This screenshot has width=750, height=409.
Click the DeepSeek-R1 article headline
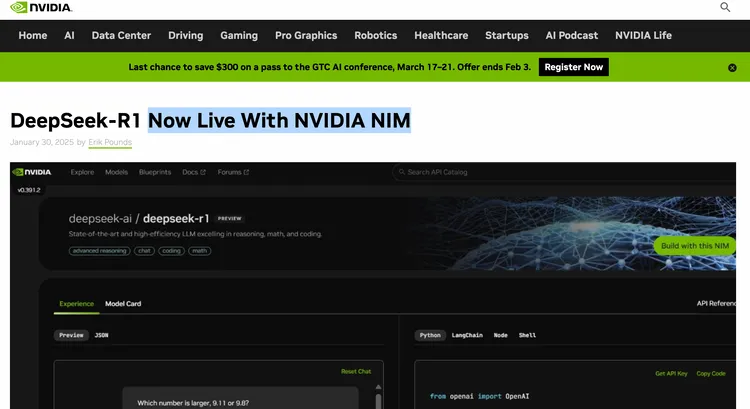(210, 121)
